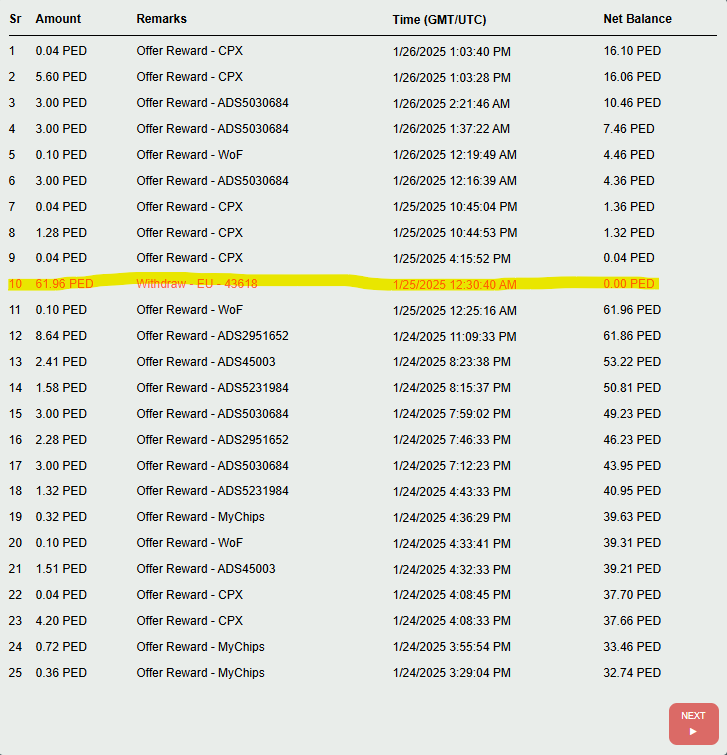Click the time 1/26/2025 1:03:40 PM
The image size is (727, 755).
(x=452, y=52)
